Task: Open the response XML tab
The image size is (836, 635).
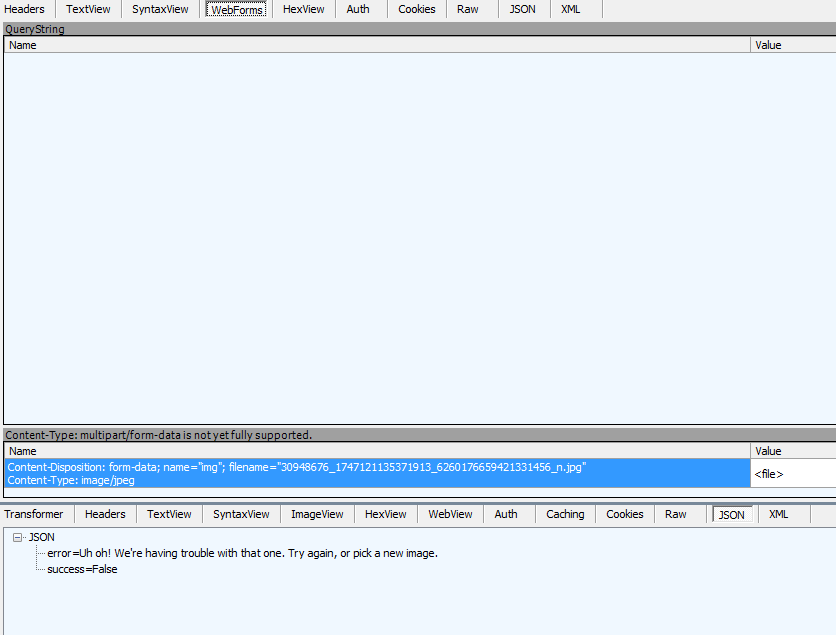Action: tap(778, 514)
